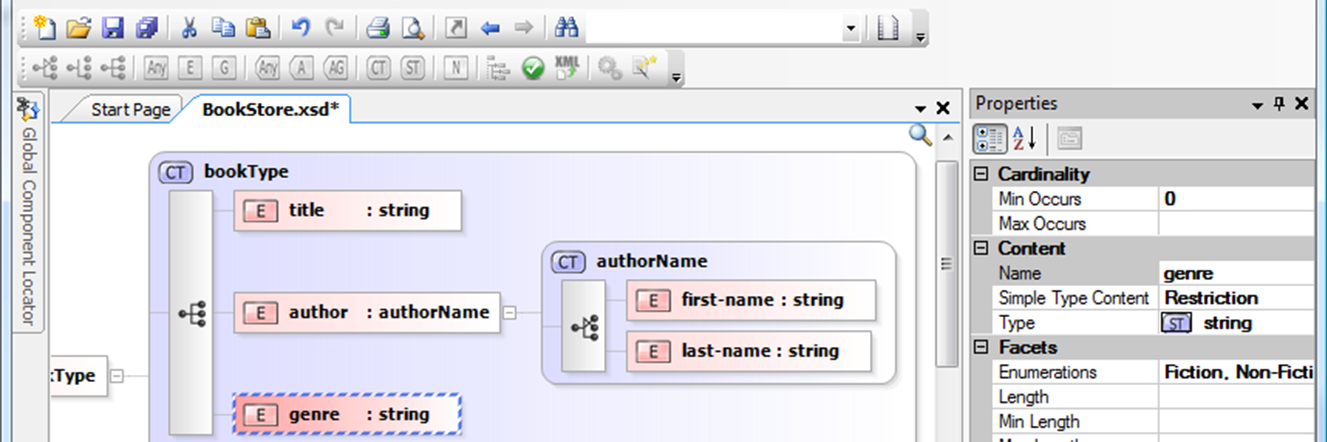This screenshot has width=1327, height=442.
Task: Switch to the Start Page tab
Action: [x=130, y=110]
